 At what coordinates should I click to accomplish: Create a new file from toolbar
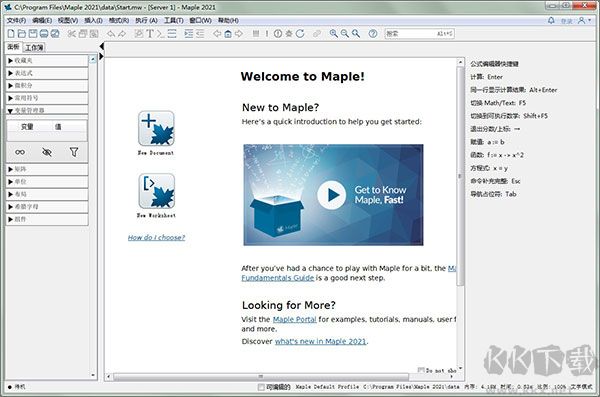[11, 34]
